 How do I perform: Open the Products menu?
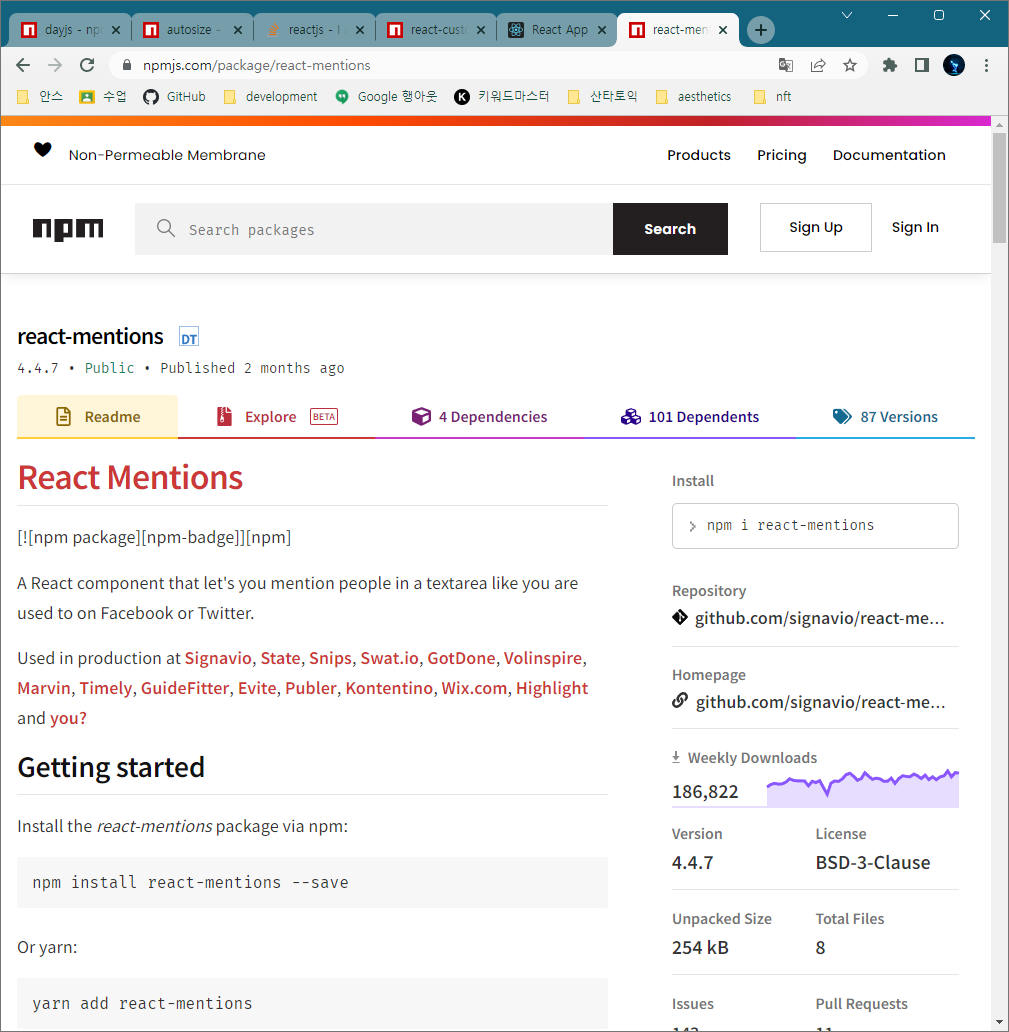pyautogui.click(x=699, y=155)
